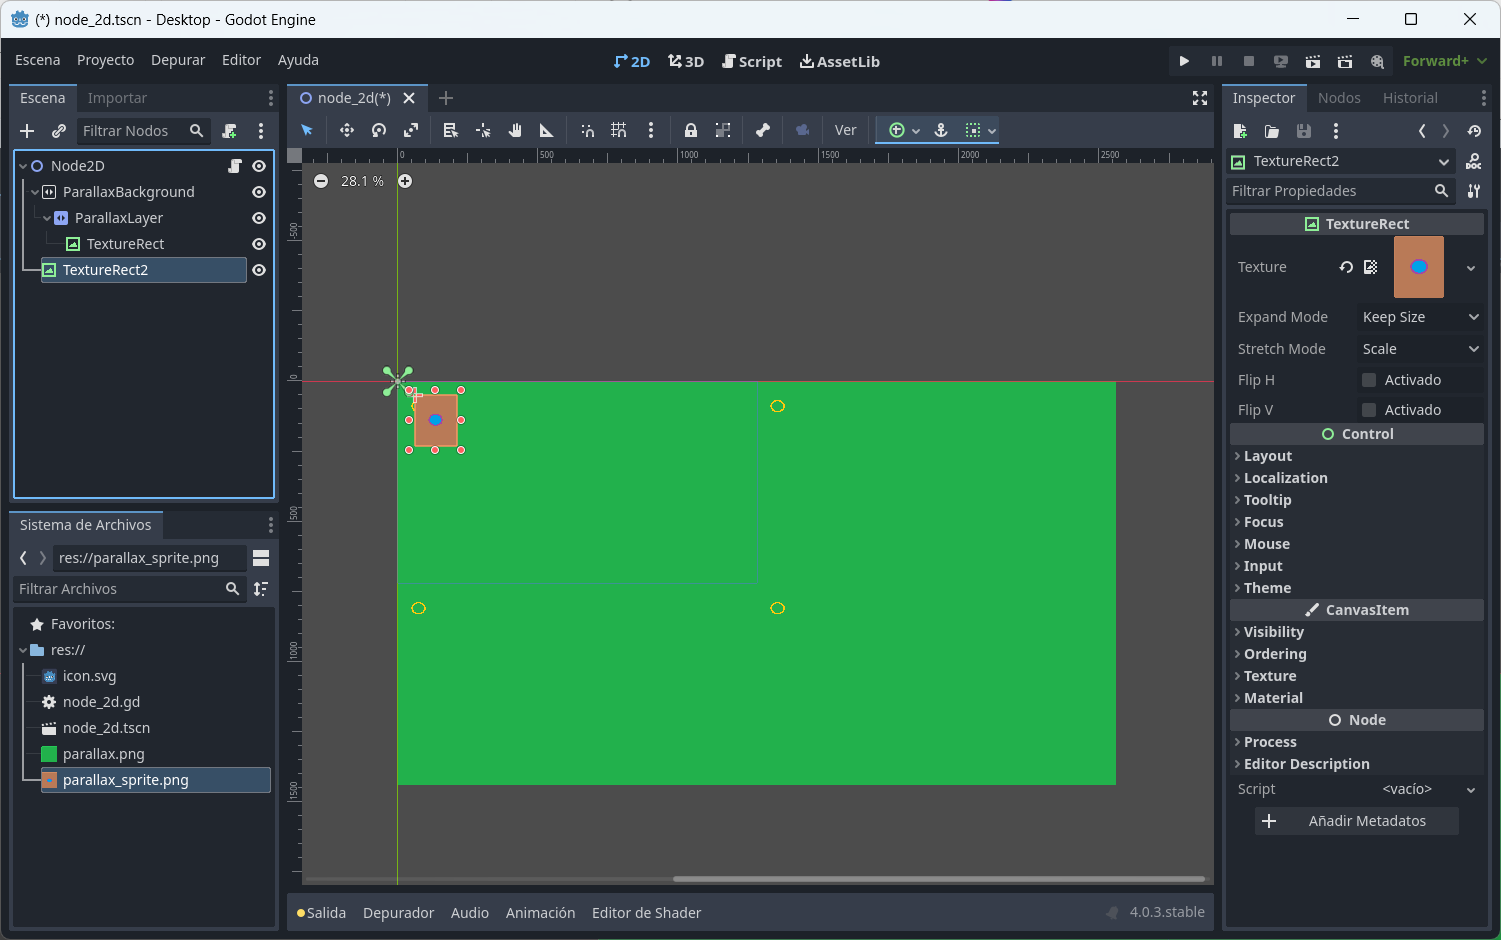The width and height of the screenshot is (1501, 940).
Task: Enable the Flip H checkbox
Action: tap(1368, 380)
